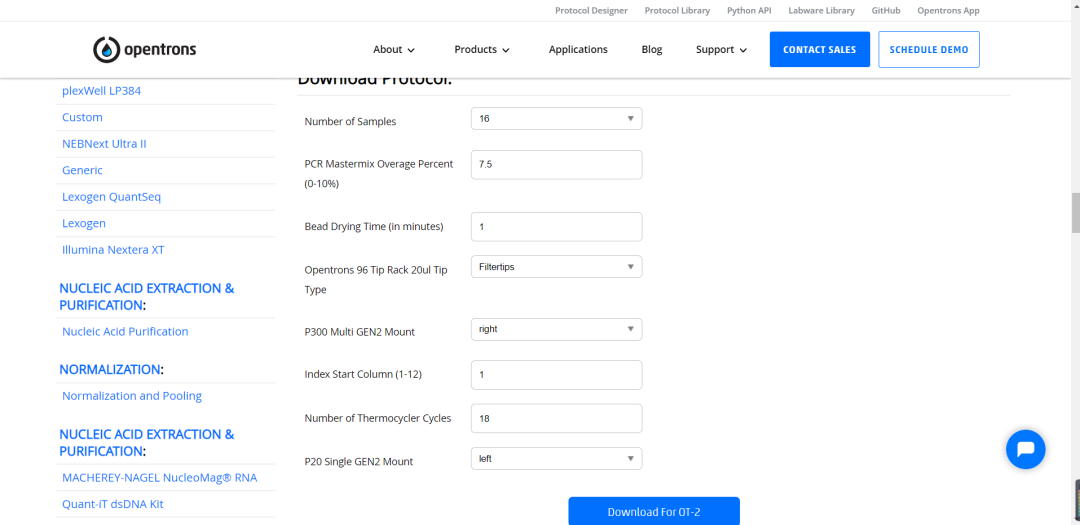Open the Lexogen sidebar link
Viewport: 1080px width, 525px height.
[x=84, y=223]
